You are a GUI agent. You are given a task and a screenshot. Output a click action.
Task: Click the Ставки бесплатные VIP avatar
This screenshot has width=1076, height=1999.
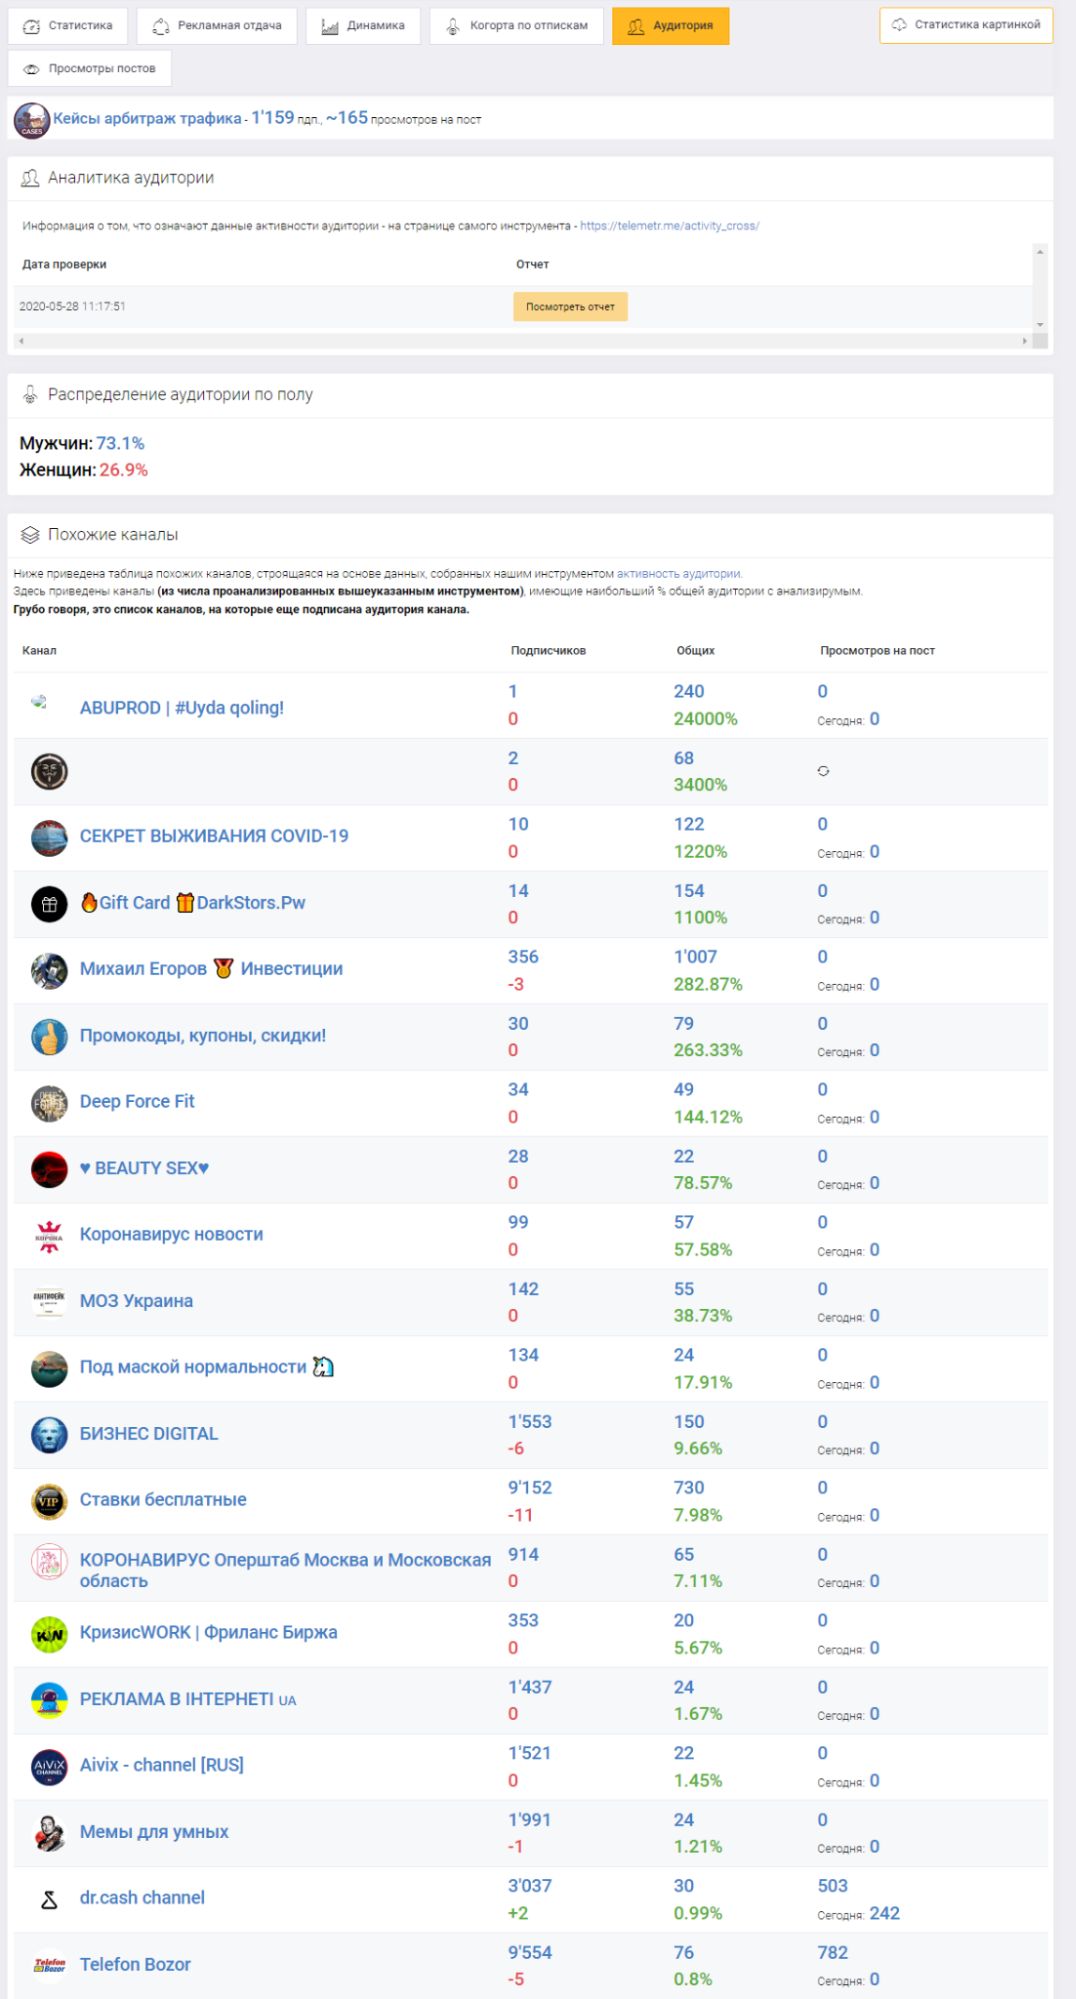point(49,1501)
